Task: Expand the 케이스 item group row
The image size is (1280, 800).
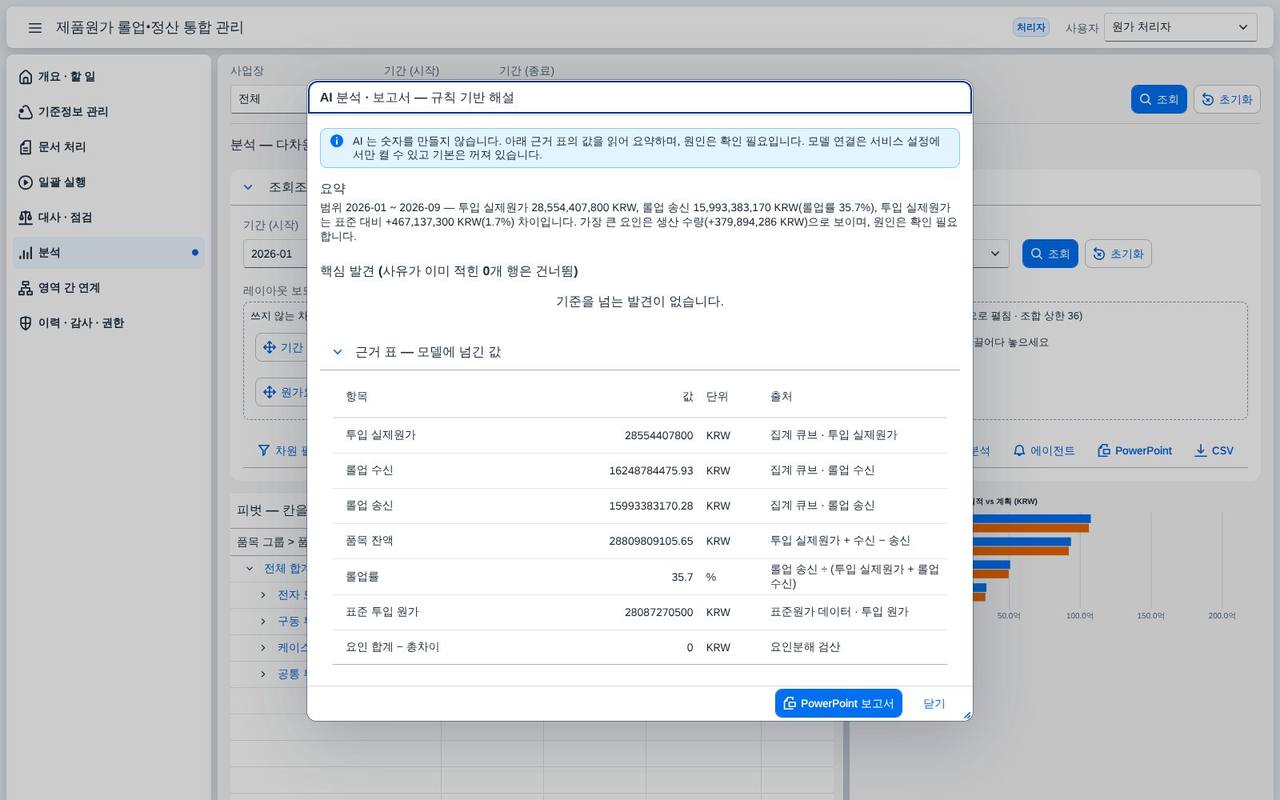Action: coord(264,647)
